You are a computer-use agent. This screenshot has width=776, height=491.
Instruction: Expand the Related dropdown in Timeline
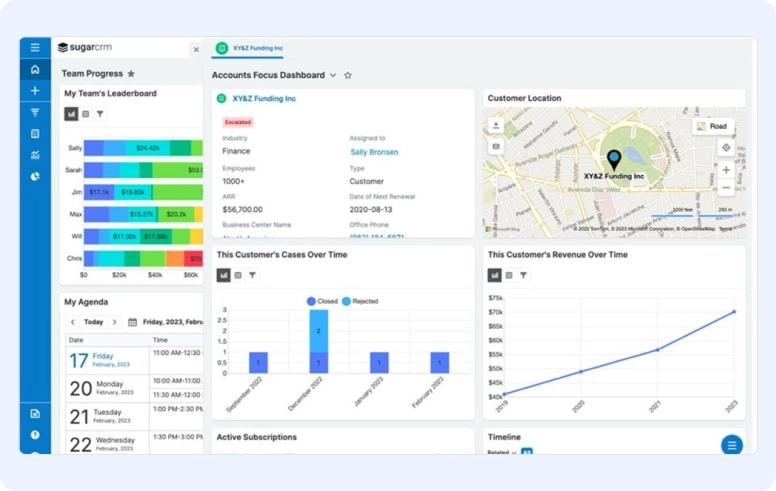(x=502, y=452)
